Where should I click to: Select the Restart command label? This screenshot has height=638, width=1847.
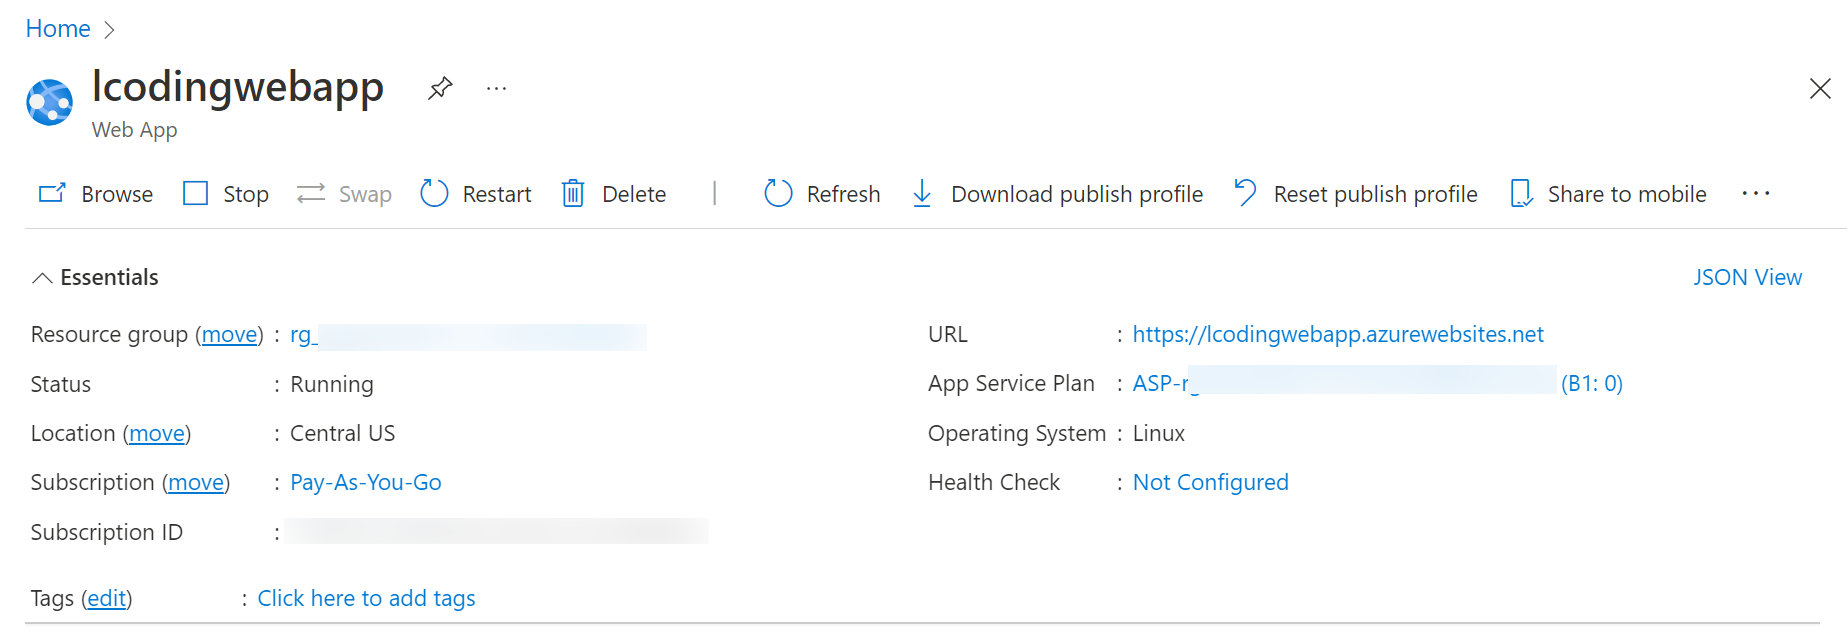[x=497, y=194]
